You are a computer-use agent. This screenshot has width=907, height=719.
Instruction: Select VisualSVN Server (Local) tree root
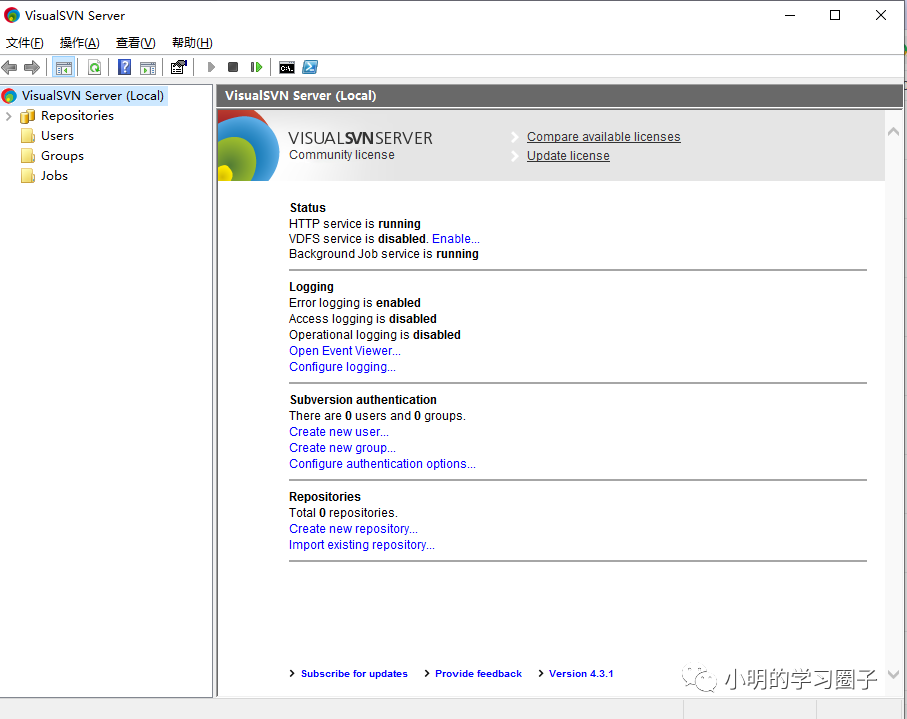pyautogui.click(x=93, y=95)
